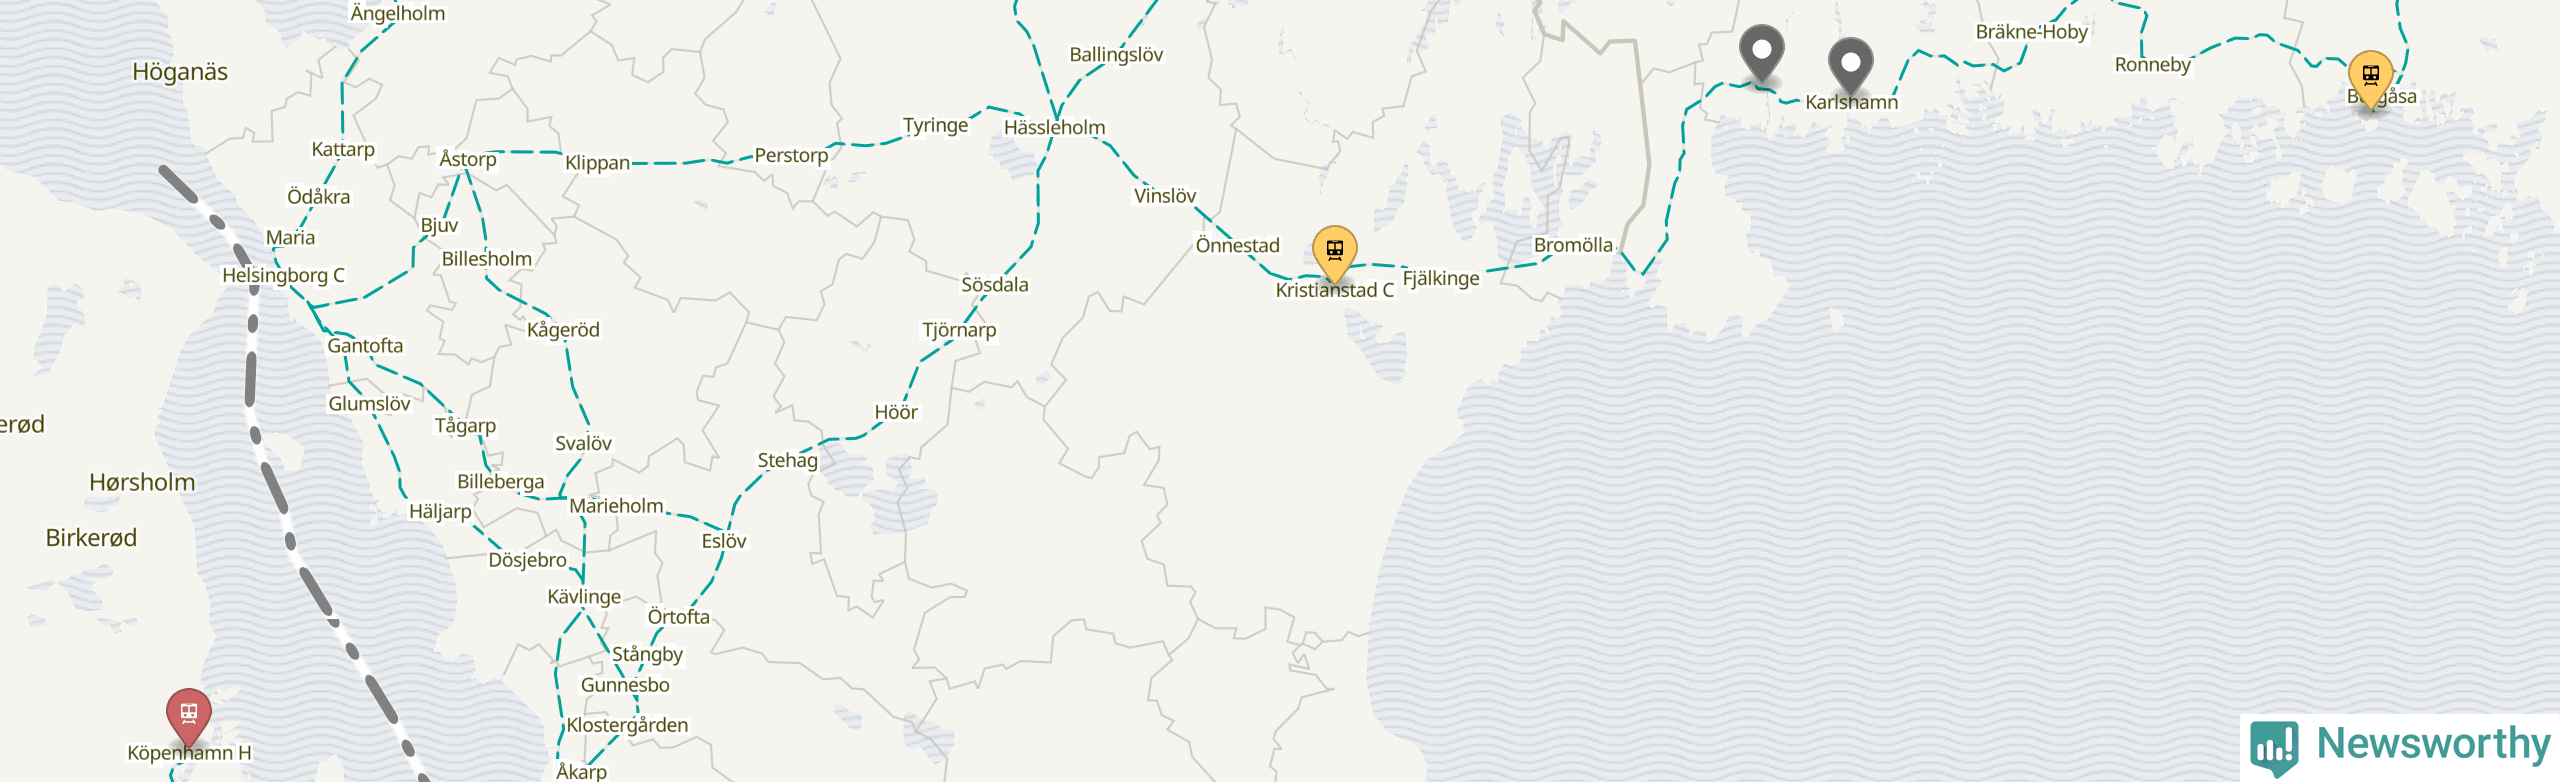
Task: Click the Kävlinge station label
Action: (584, 597)
